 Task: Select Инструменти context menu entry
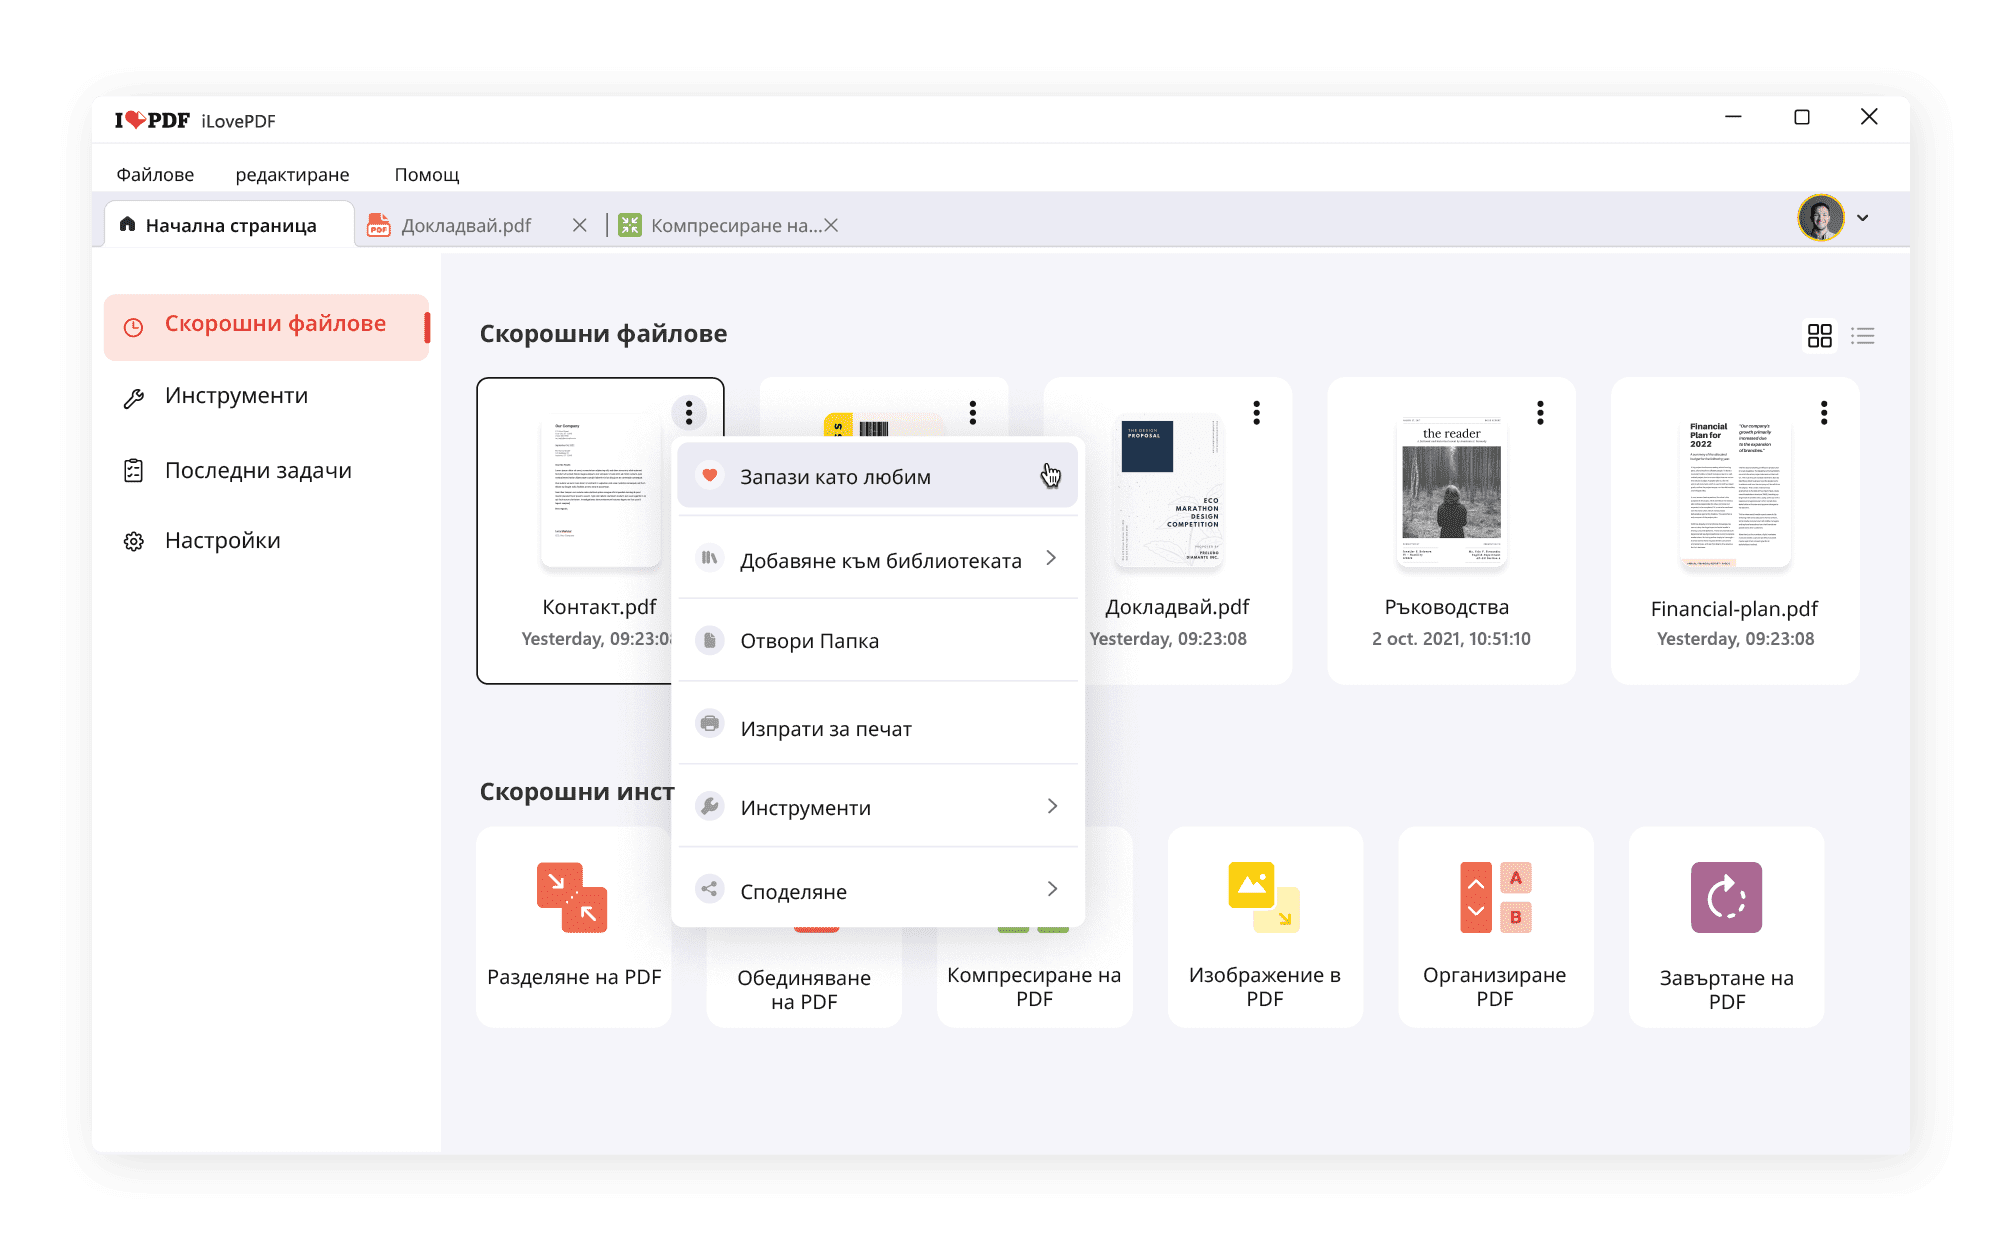click(877, 807)
